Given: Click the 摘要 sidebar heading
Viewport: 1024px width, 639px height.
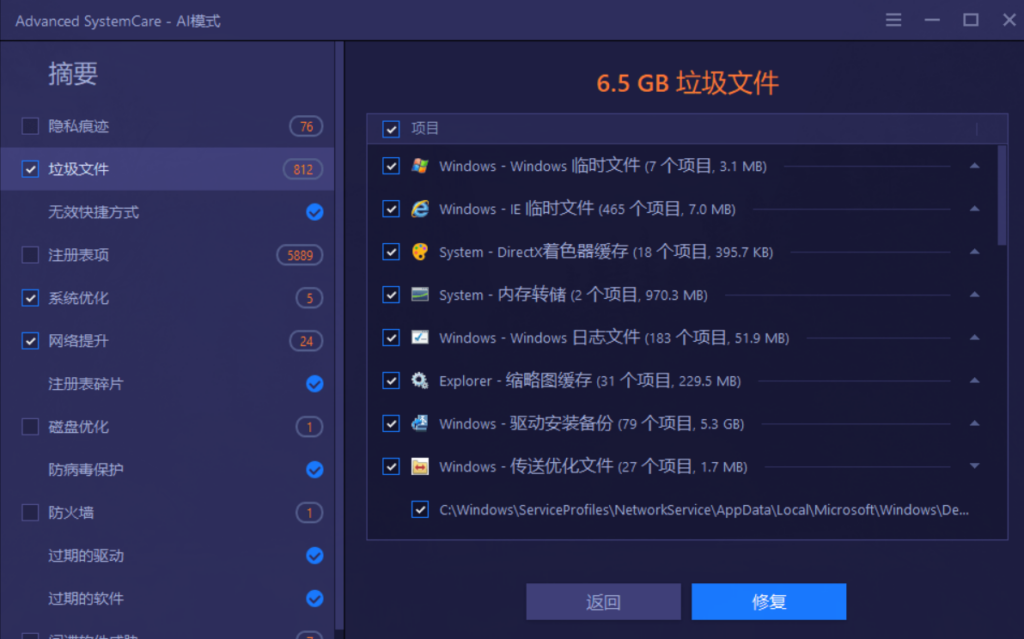Looking at the screenshot, I should (x=72, y=74).
